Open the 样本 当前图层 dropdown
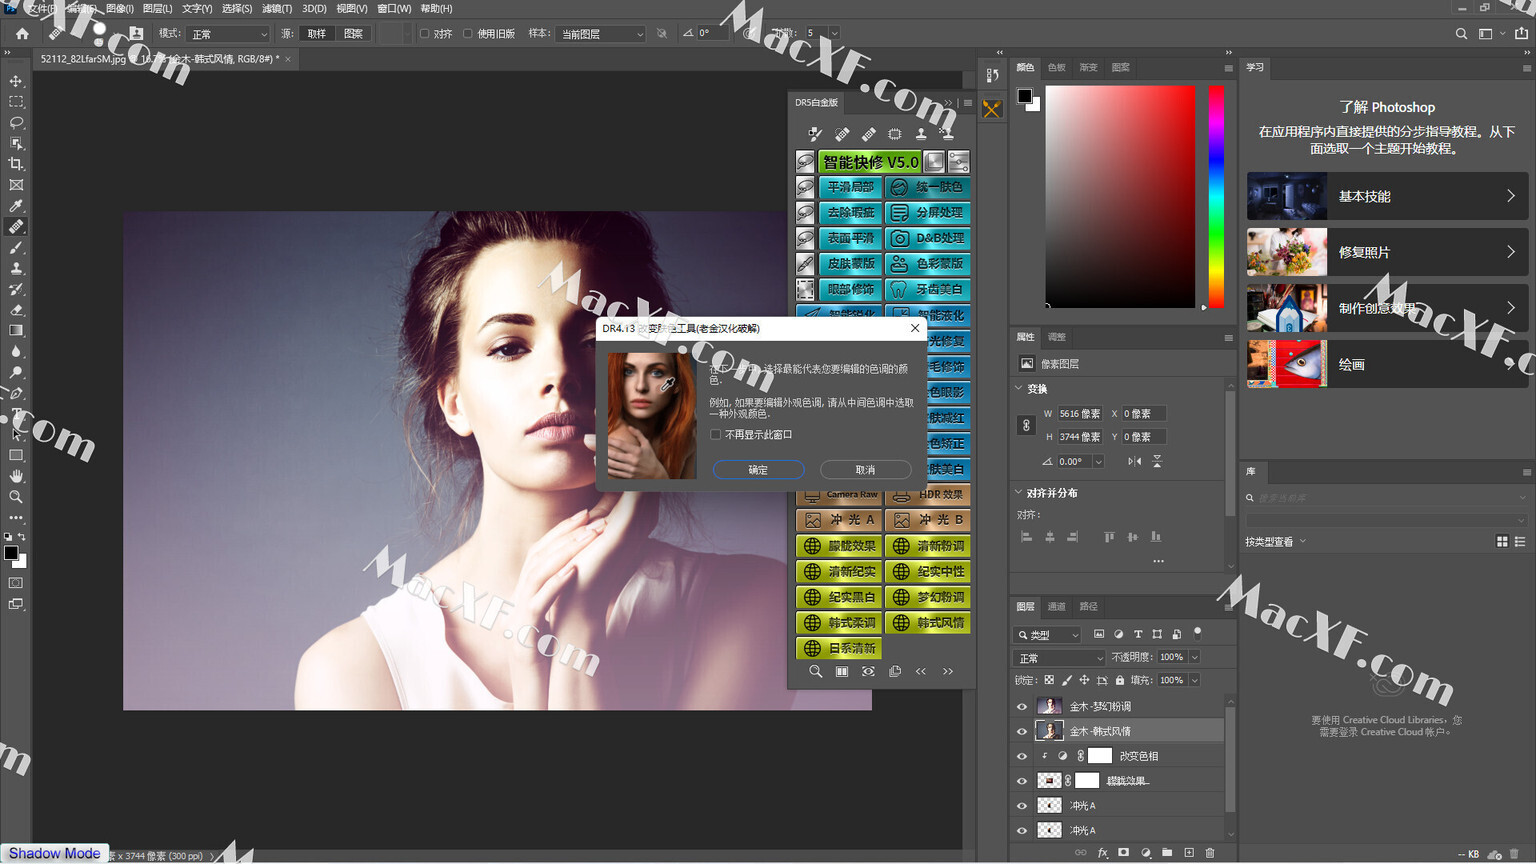 click(600, 34)
